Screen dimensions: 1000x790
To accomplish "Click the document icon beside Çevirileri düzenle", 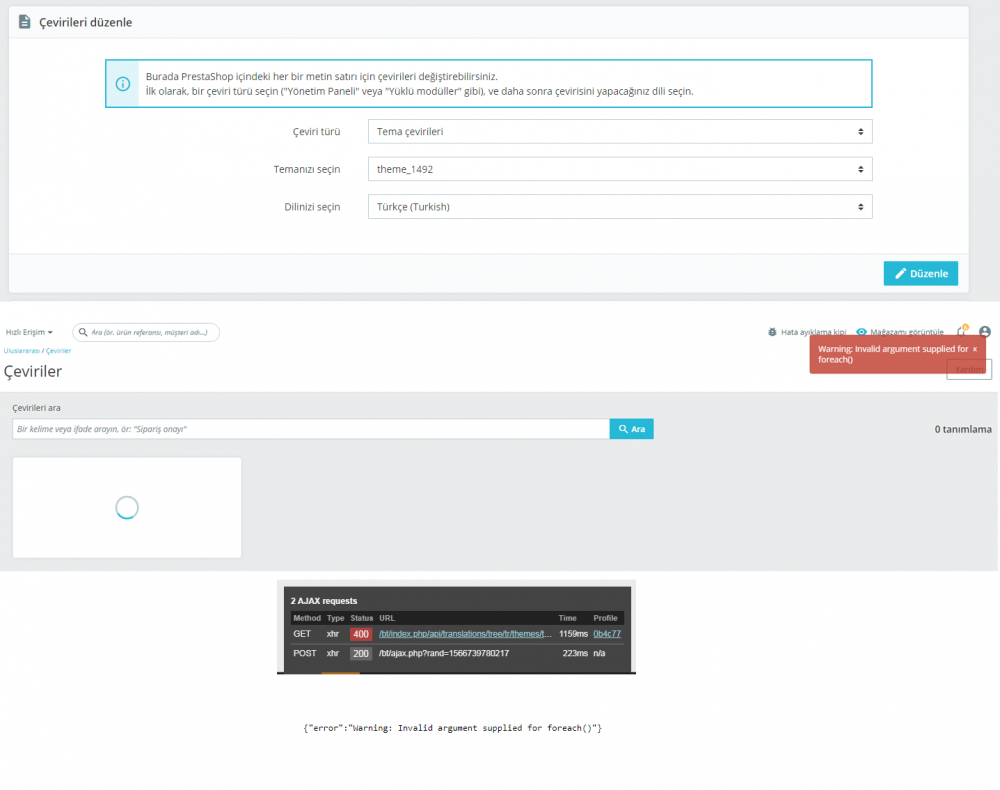I will (24, 22).
